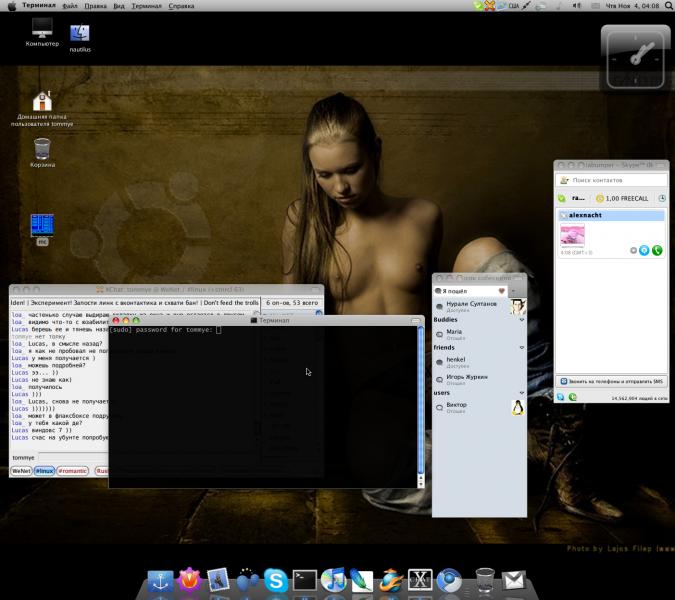
Task: Open Spotlight search magnifier in menu bar
Action: [669, 6]
